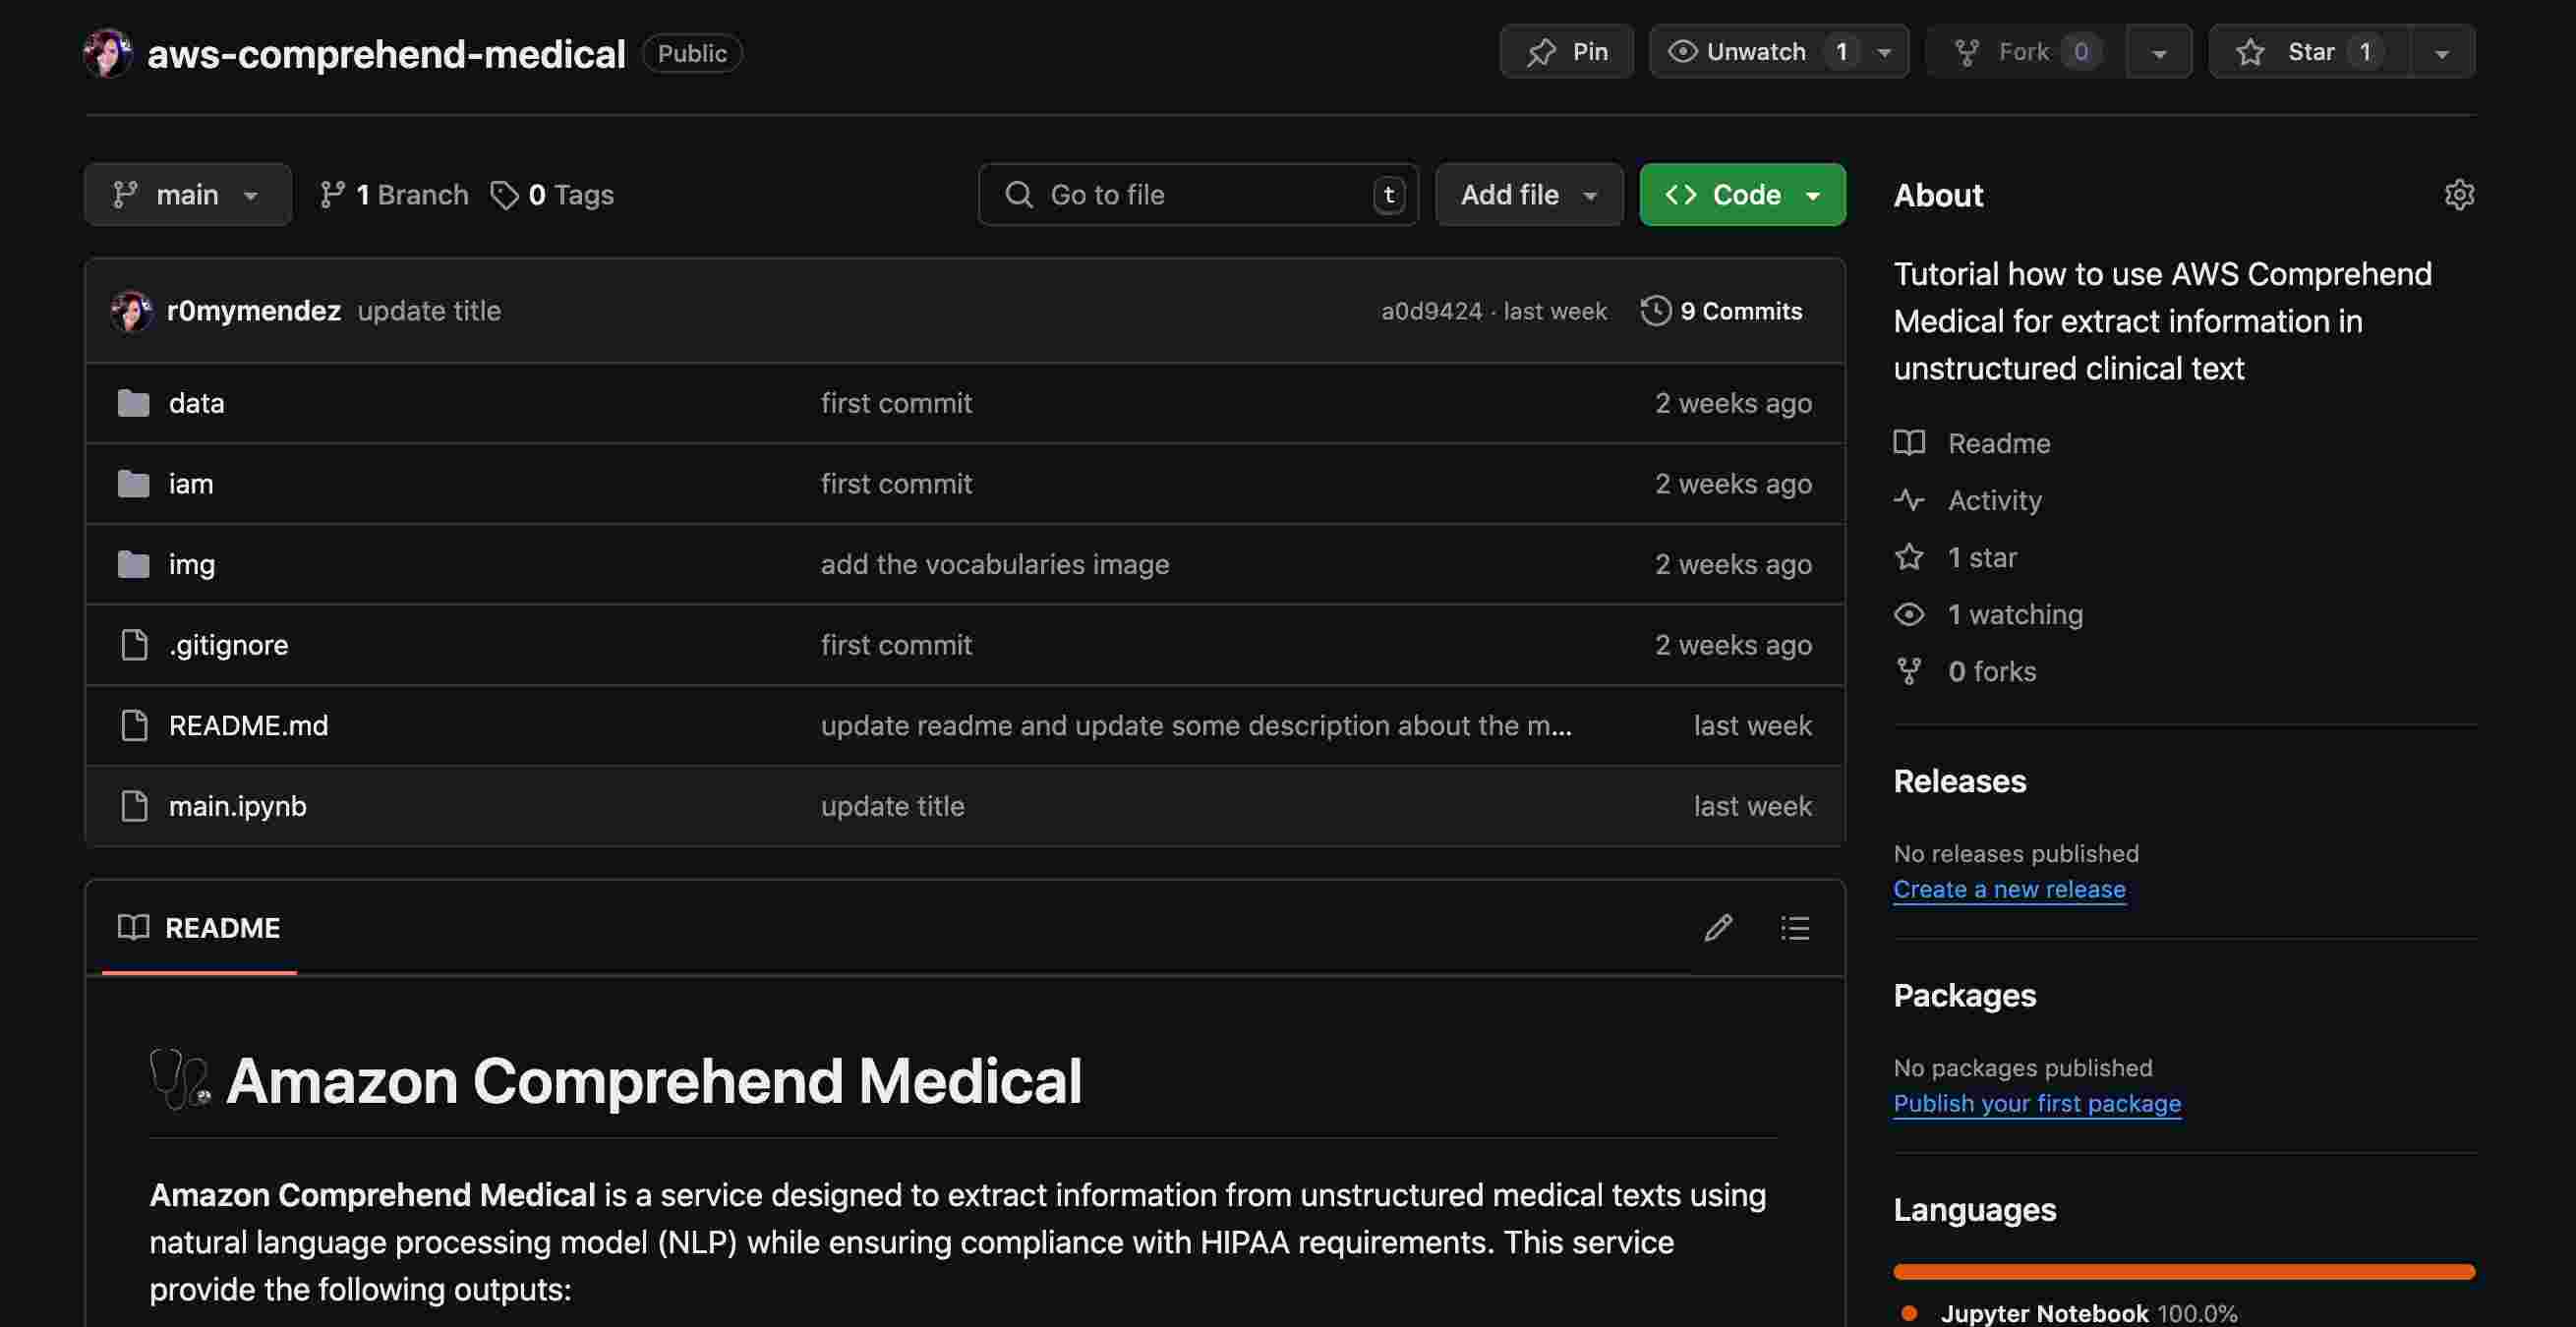2576x1327 pixels.
Task: Toggle Star on this repository
Action: click(x=2308, y=52)
